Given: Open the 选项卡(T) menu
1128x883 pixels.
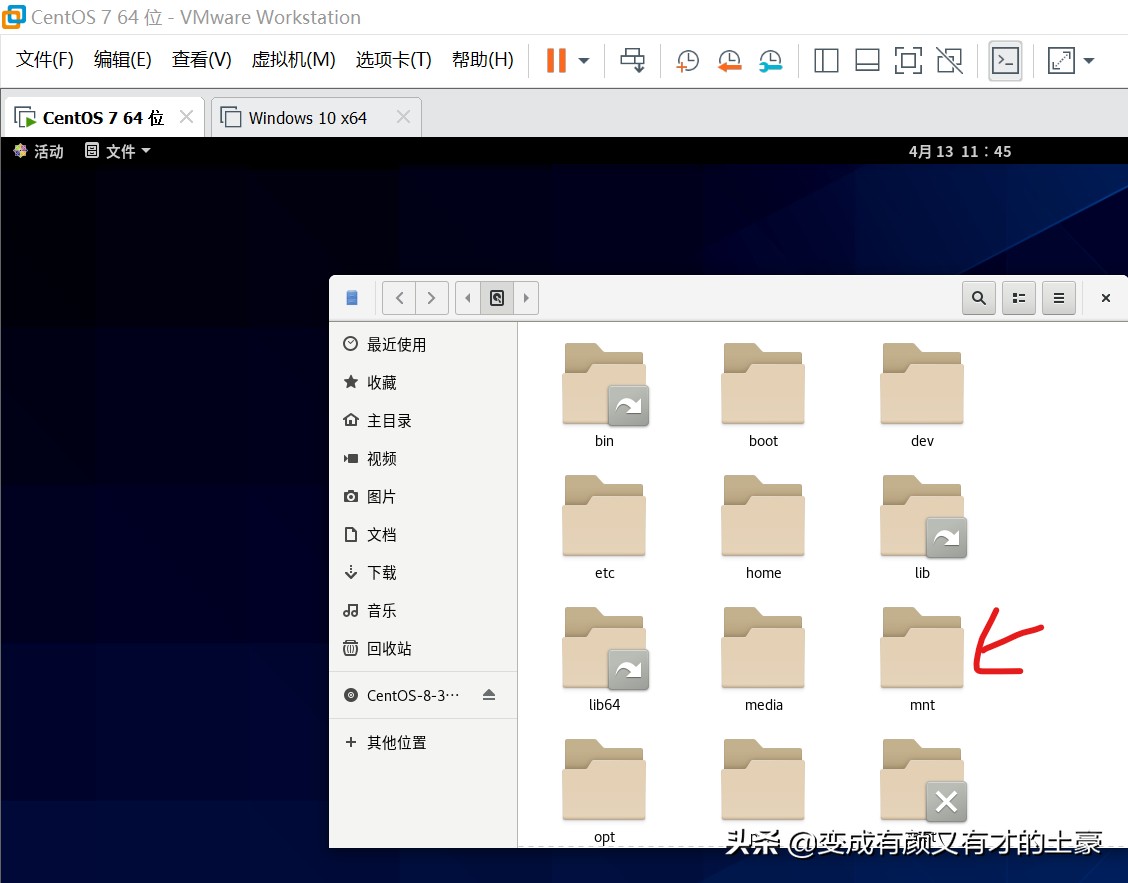Looking at the screenshot, I should click(x=394, y=59).
